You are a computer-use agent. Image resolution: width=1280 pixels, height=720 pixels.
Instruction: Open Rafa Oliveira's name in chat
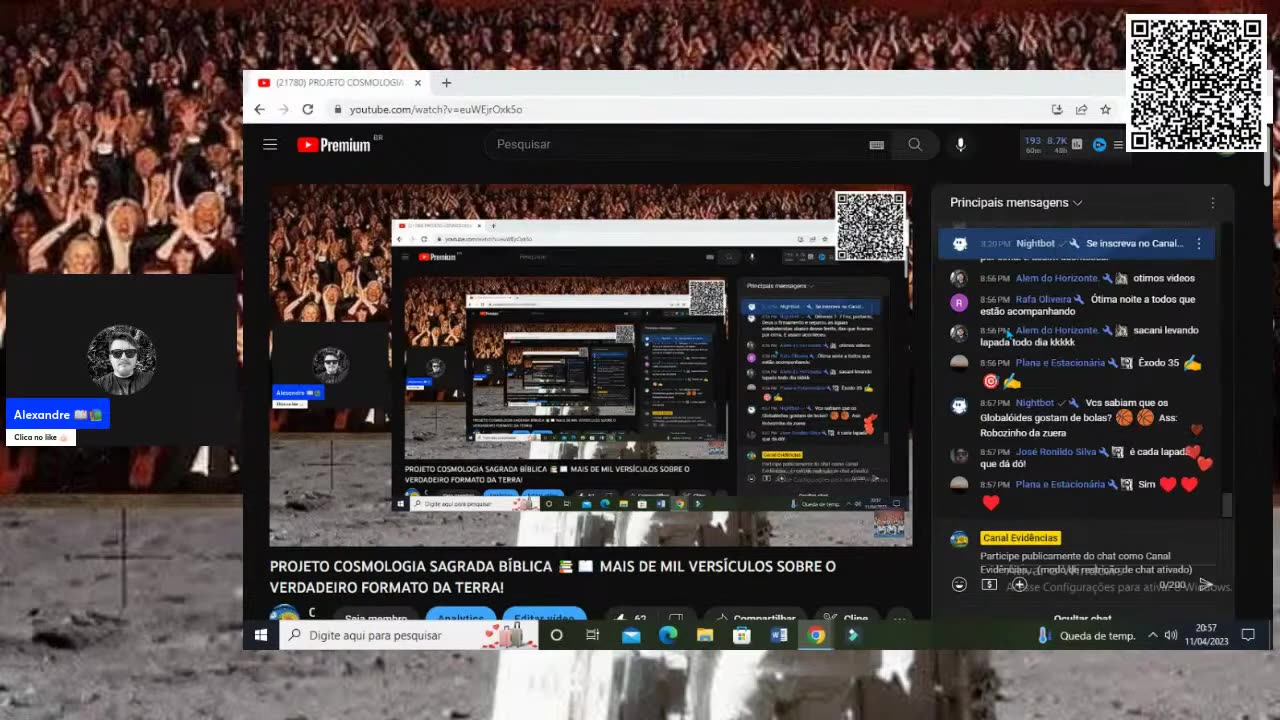point(1040,299)
